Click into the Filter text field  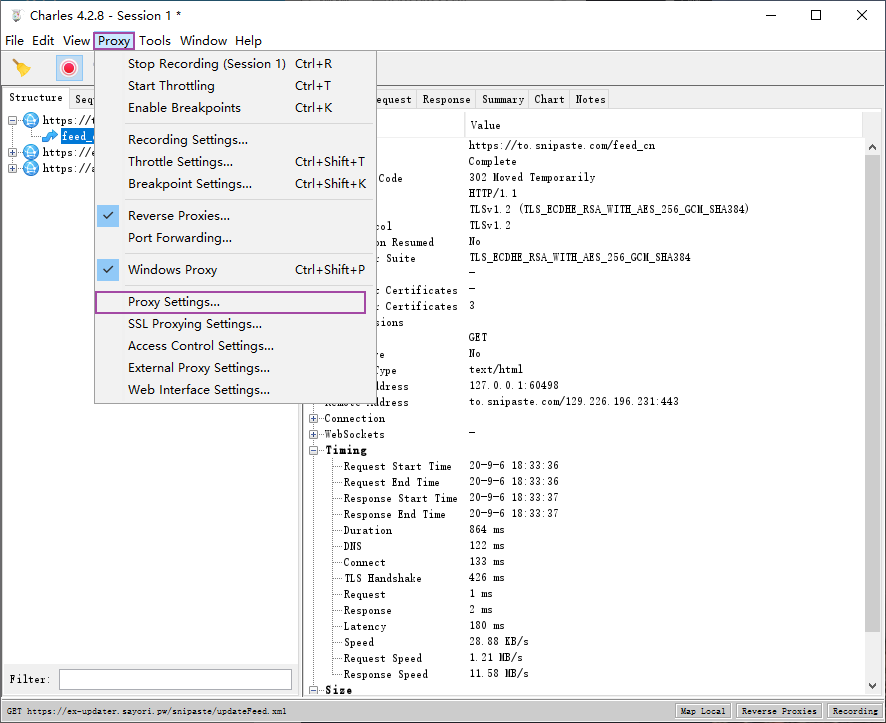(175, 679)
